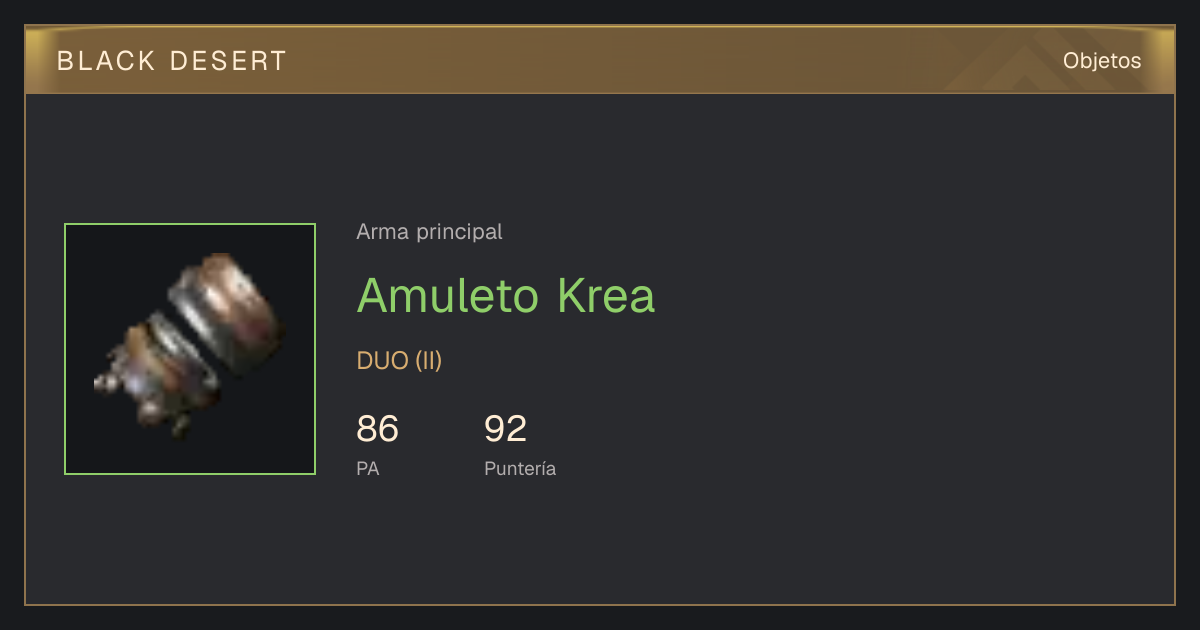The width and height of the screenshot is (1200, 630).
Task: Select the Amuleto Krea item name
Action: [x=506, y=295]
